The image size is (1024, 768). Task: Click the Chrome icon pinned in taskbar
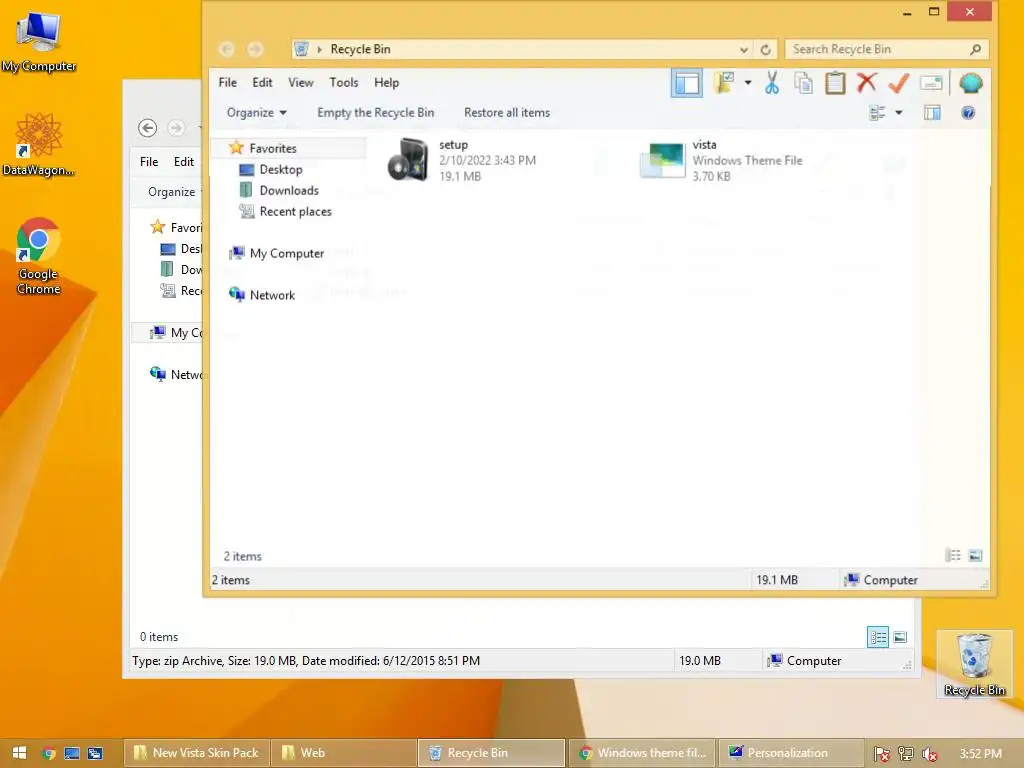[x=48, y=753]
